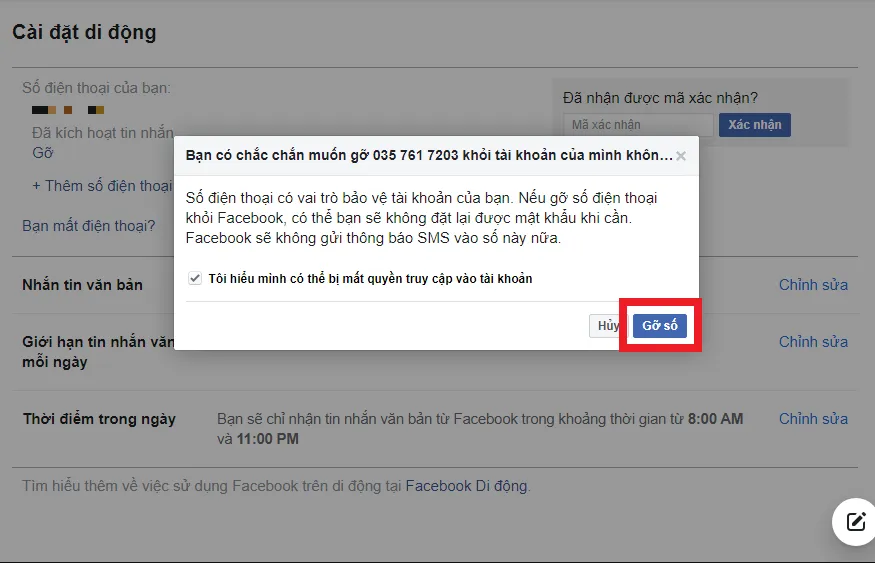The height and width of the screenshot is (563, 875).
Task: Click the Hủy button in dialog
Action: 607,326
